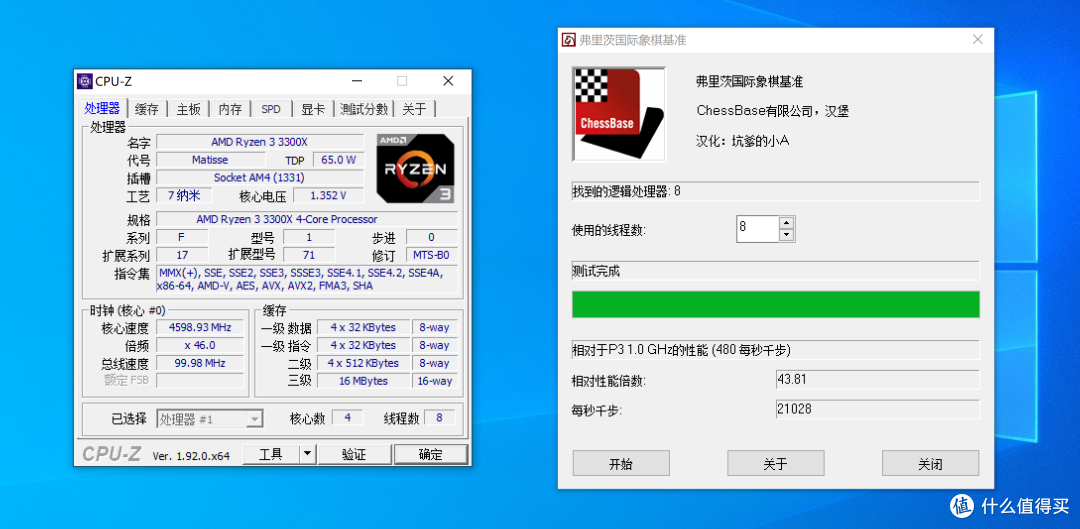Click the core voltage value 1.352 V

(328, 196)
